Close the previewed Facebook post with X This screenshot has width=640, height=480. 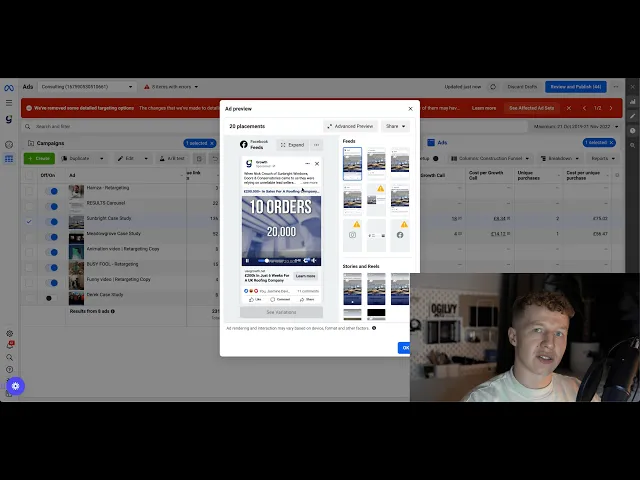tap(317, 164)
